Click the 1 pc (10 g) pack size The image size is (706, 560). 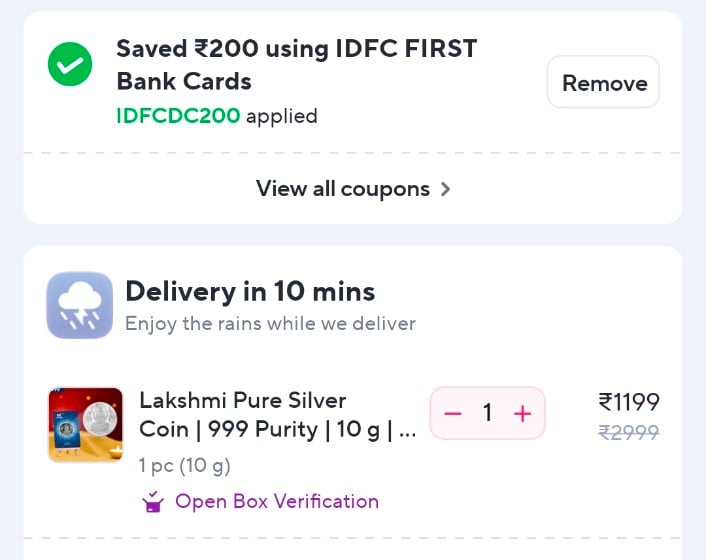coord(184,465)
